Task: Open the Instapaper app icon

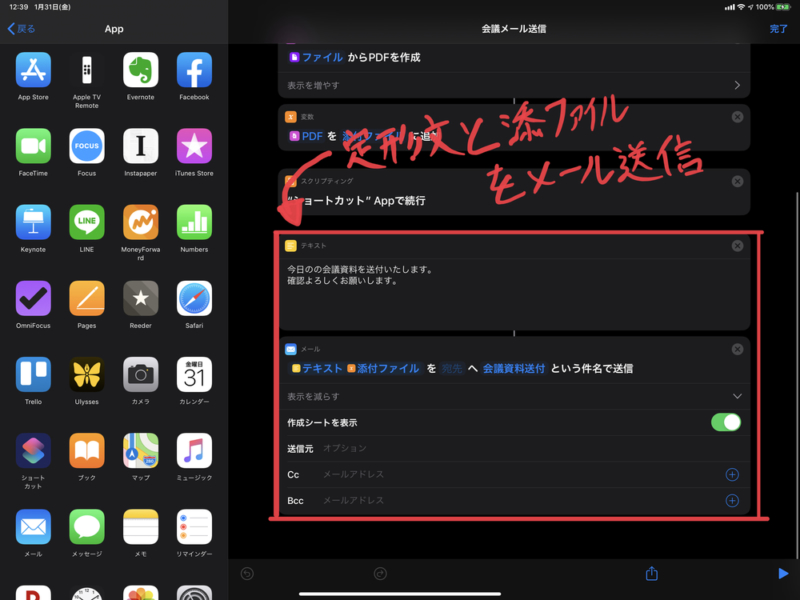Action: pyautogui.click(x=140, y=146)
